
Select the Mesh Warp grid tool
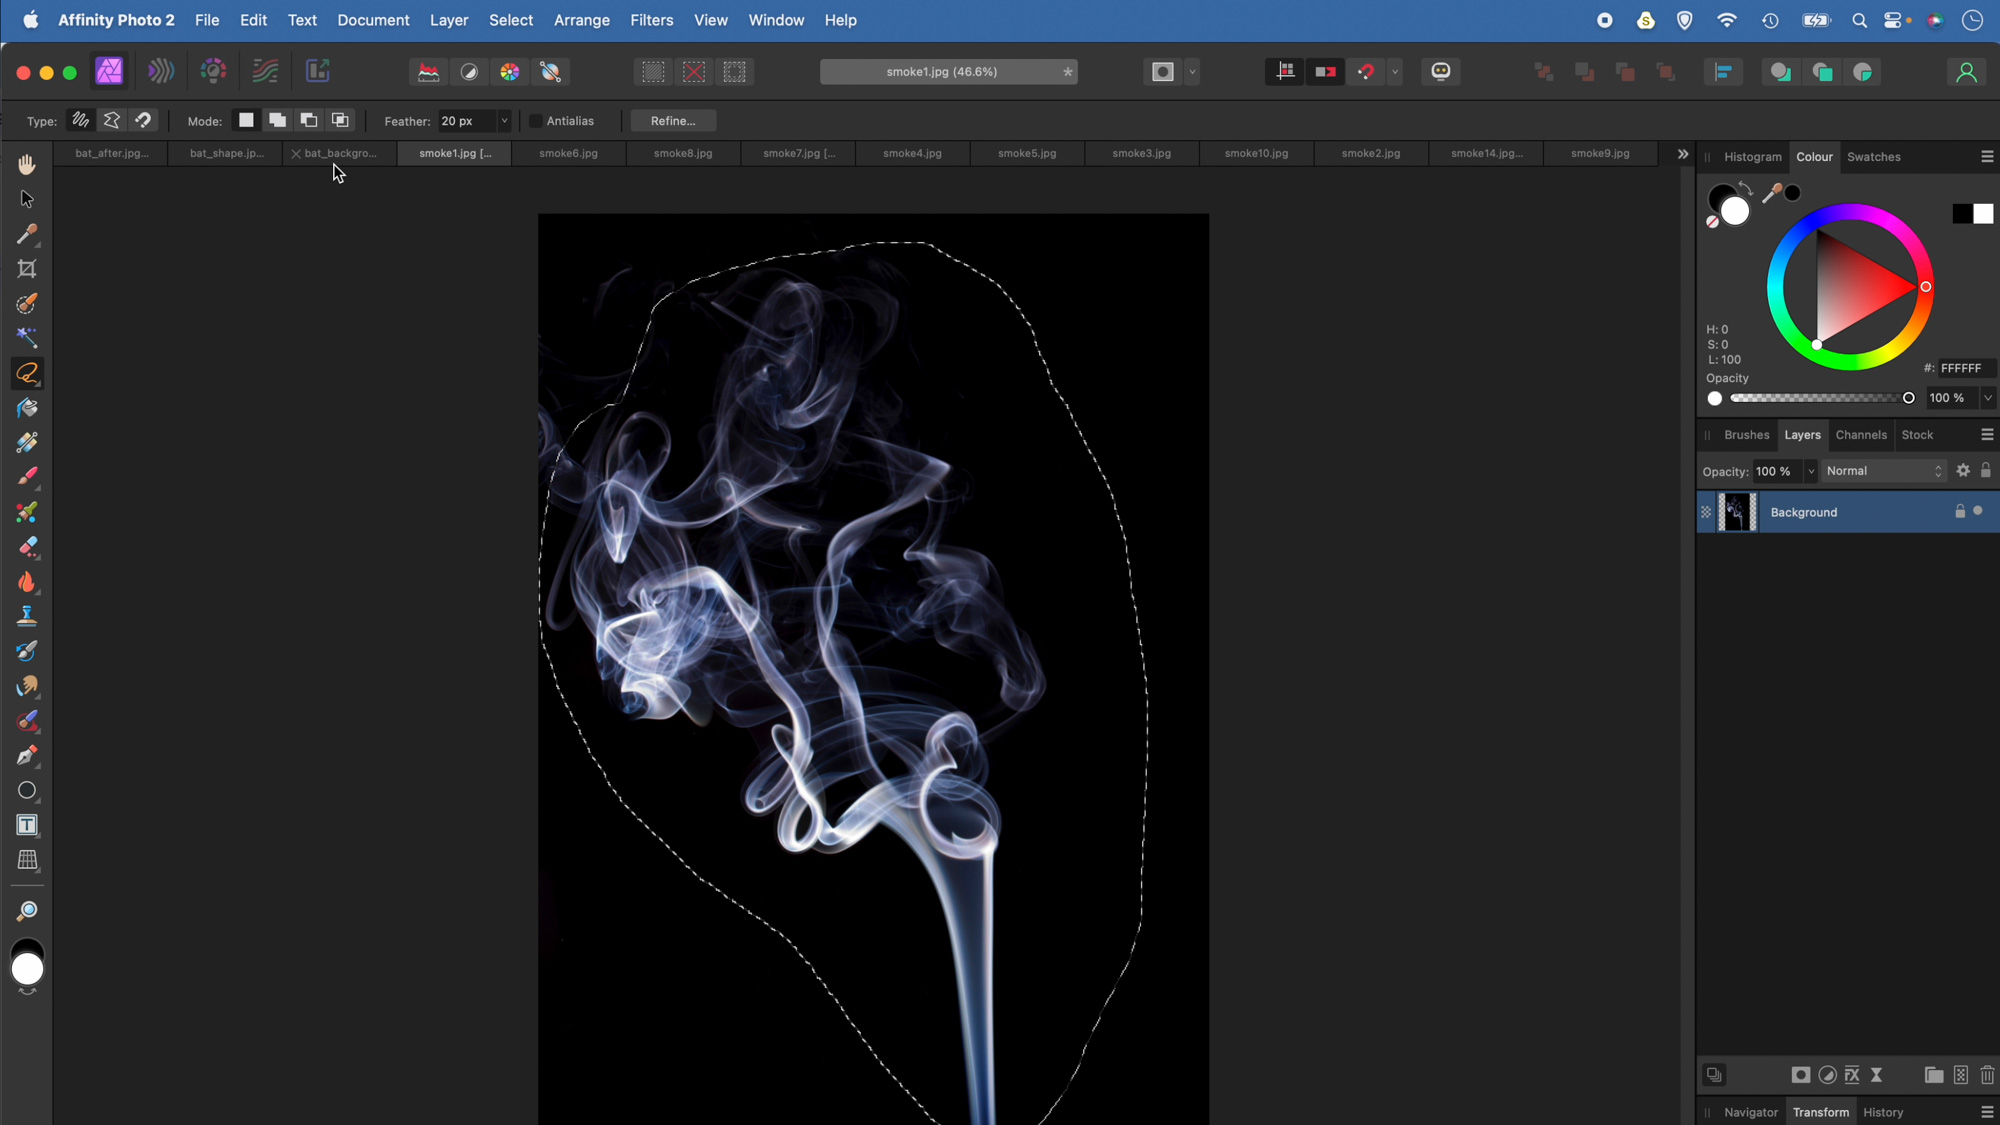coord(27,860)
